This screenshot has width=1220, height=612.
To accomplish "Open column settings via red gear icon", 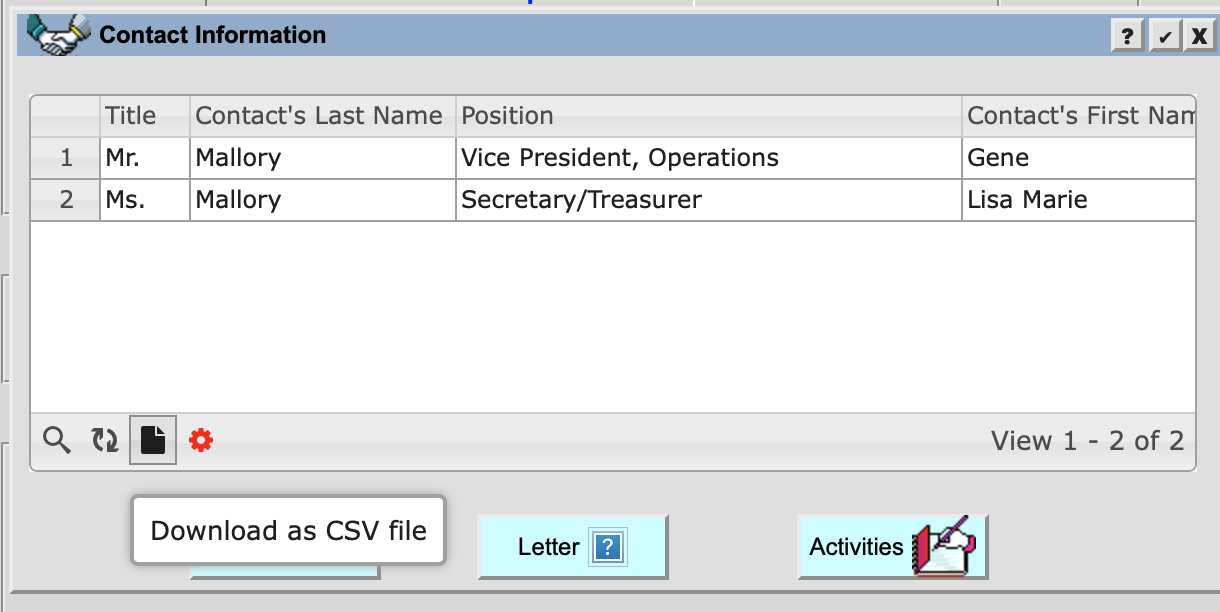I will [200, 440].
